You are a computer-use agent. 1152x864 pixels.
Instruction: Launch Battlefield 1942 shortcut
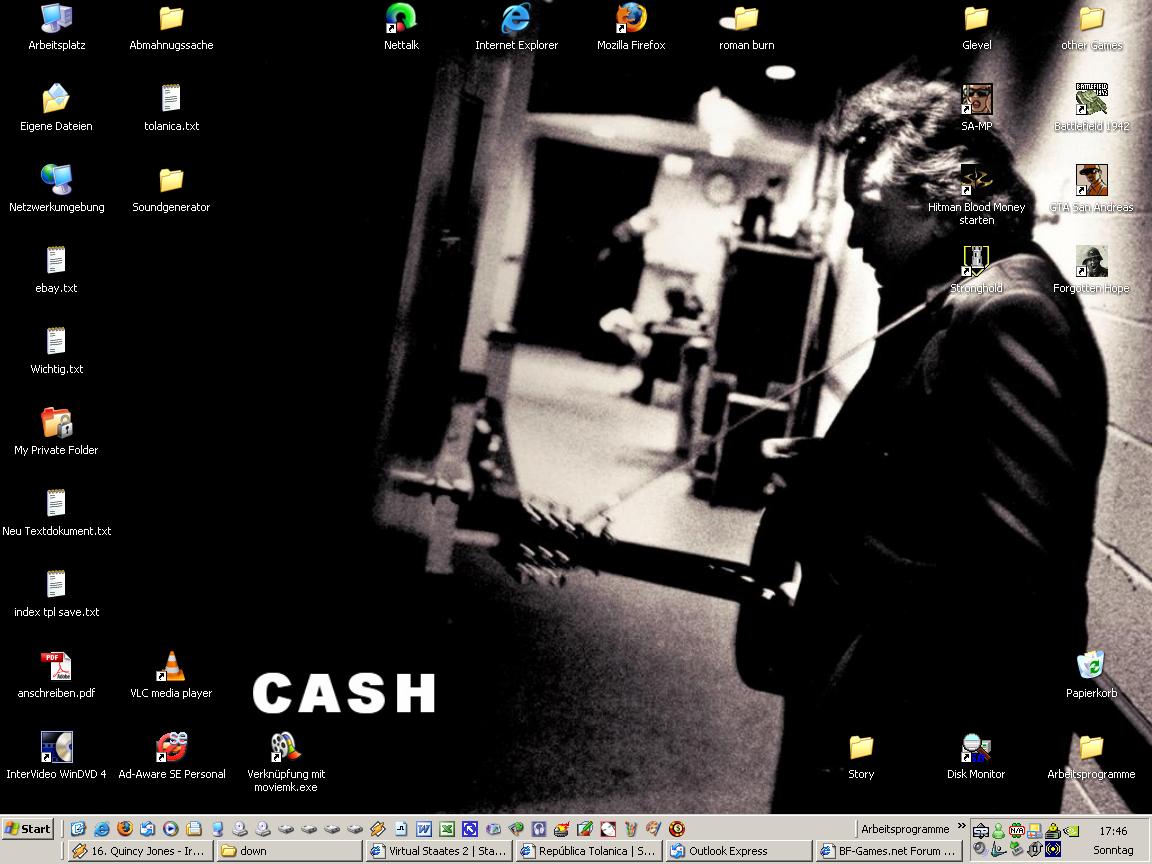1092,108
